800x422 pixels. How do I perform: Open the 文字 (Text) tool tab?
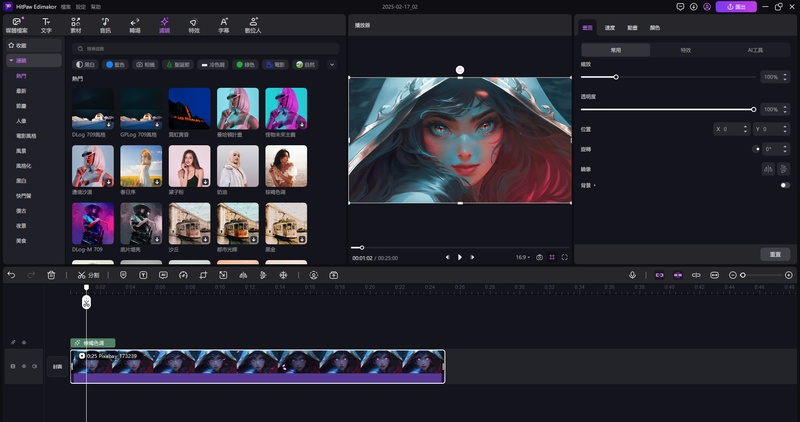click(x=46, y=25)
